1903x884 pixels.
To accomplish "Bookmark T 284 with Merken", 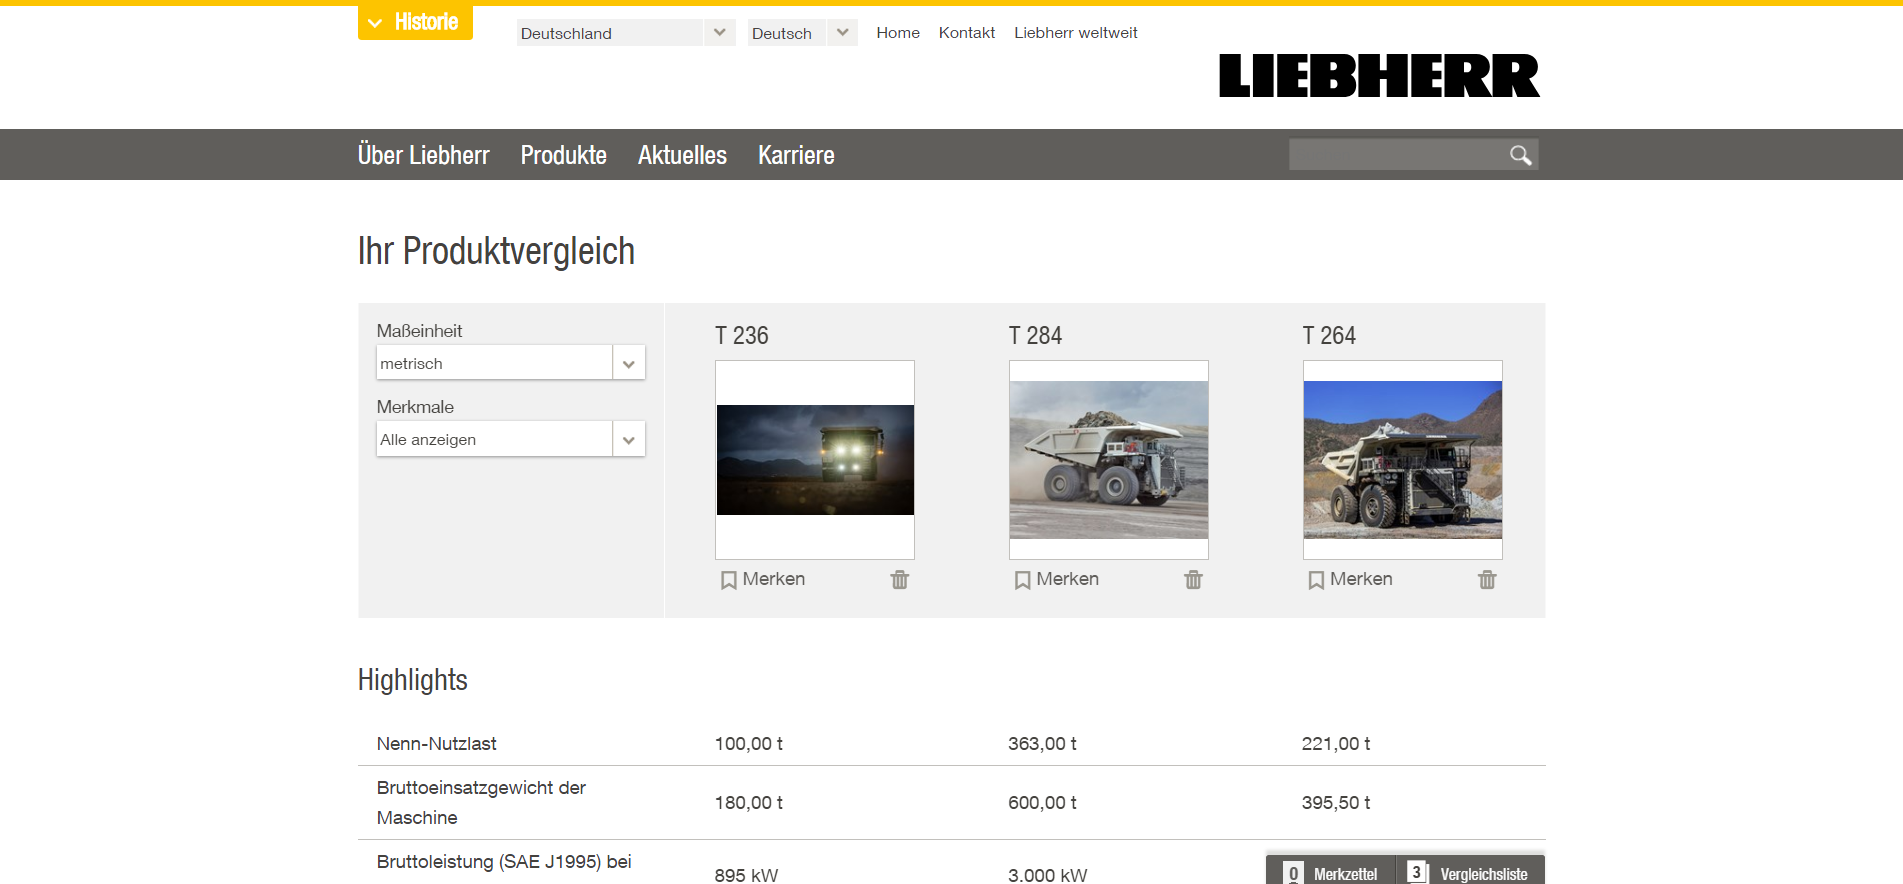I will 1057,579.
